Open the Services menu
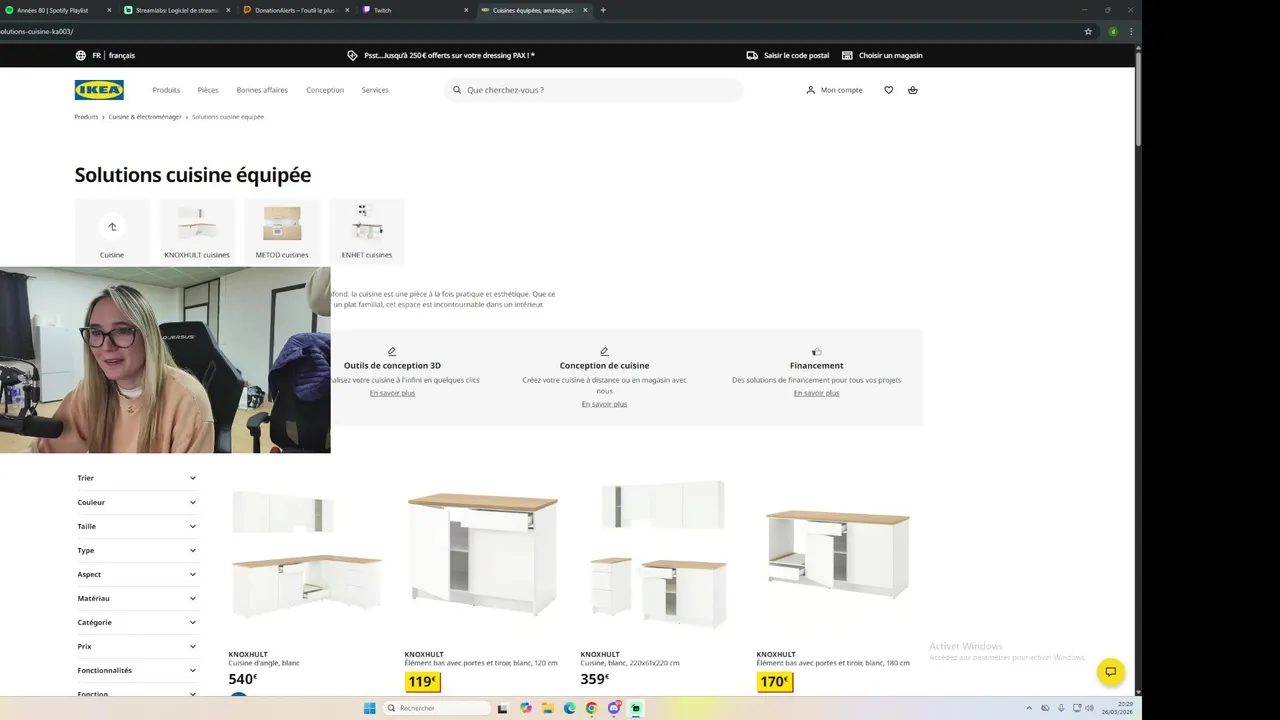This screenshot has height=720, width=1280. [x=375, y=90]
